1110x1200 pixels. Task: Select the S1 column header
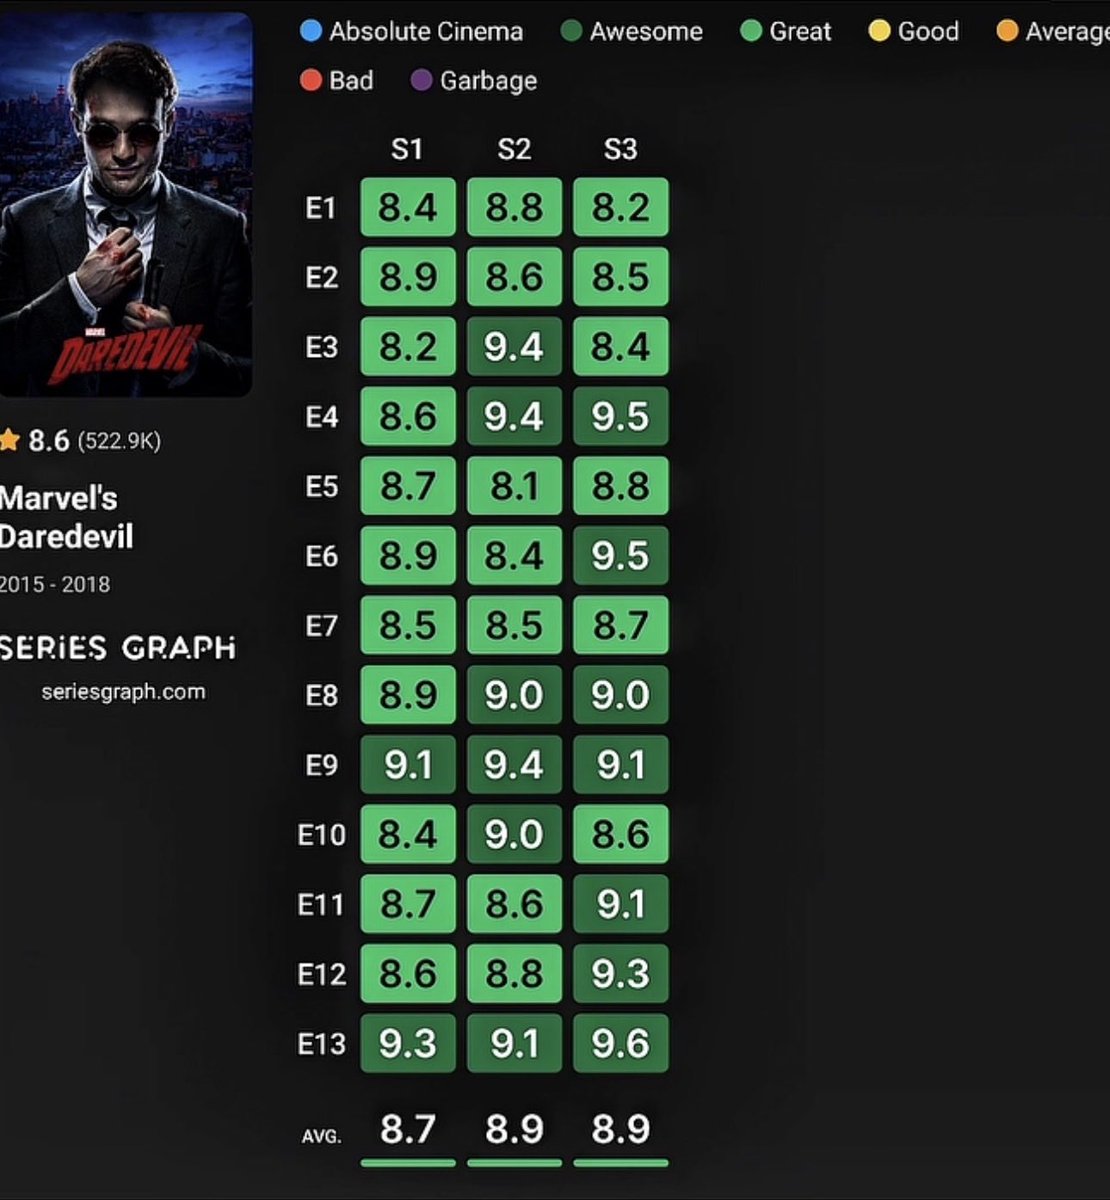(x=407, y=149)
